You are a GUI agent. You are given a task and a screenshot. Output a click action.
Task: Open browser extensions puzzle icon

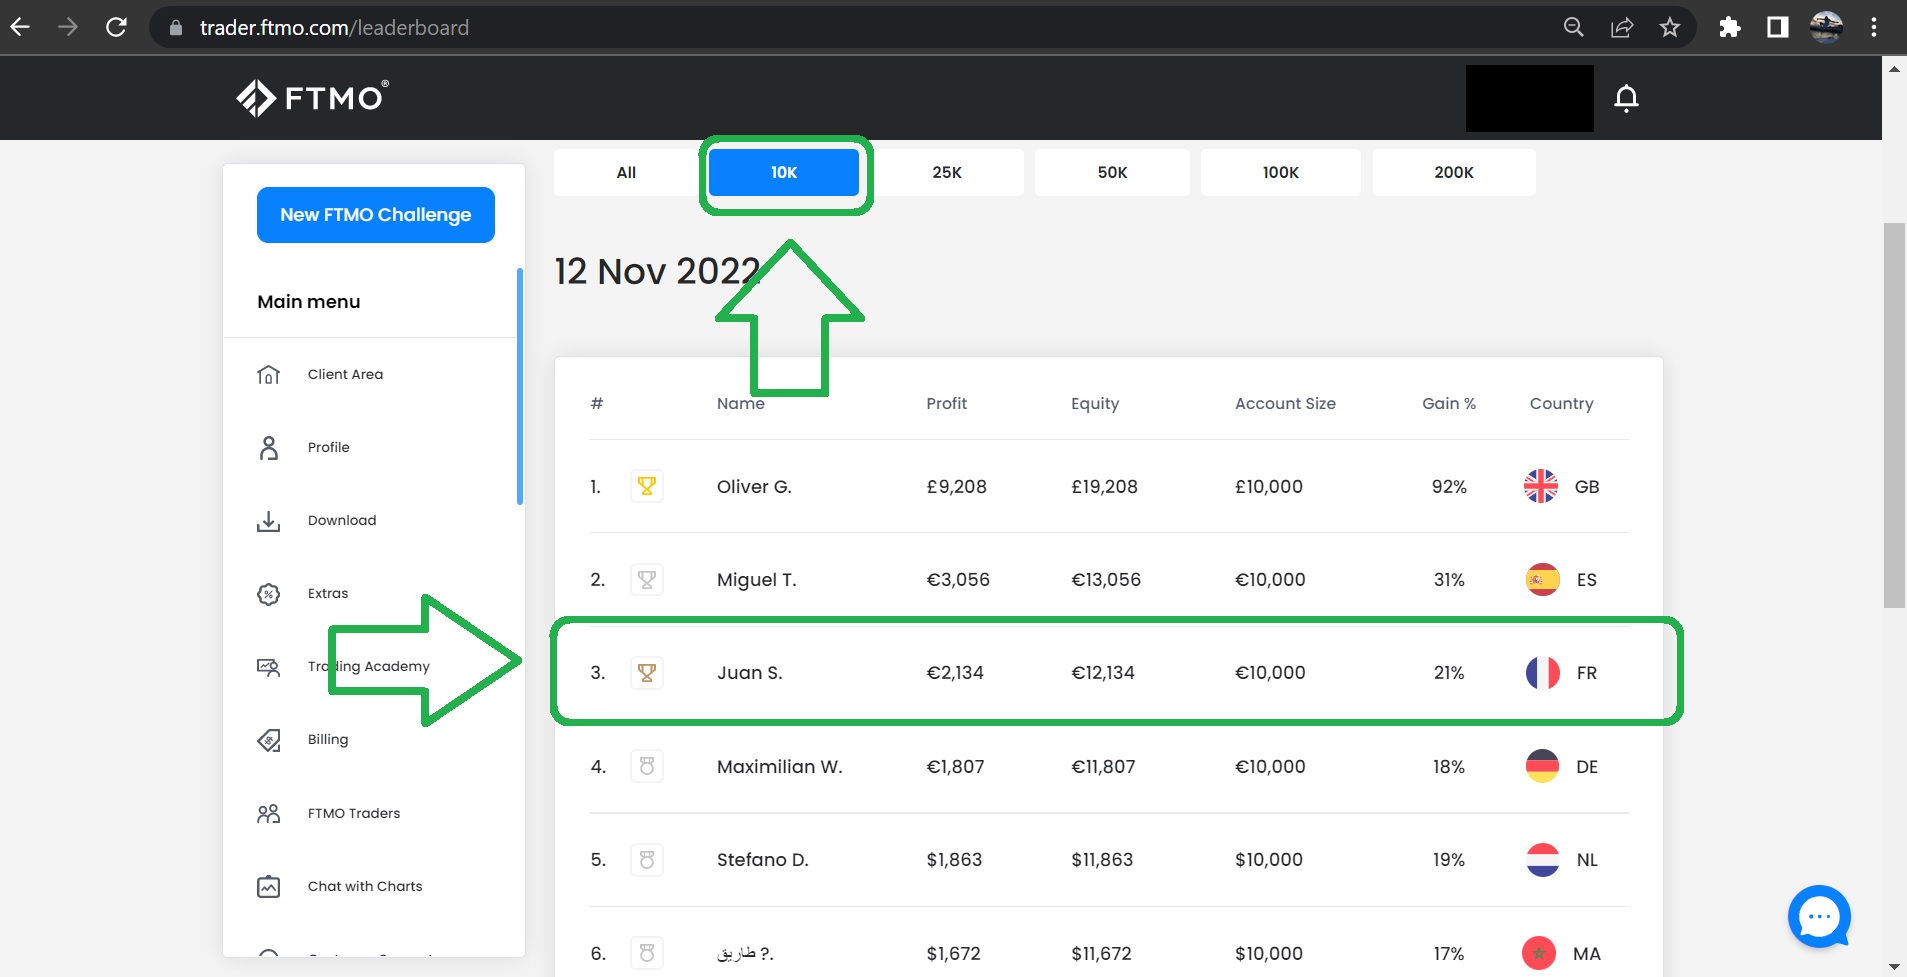point(1729,28)
